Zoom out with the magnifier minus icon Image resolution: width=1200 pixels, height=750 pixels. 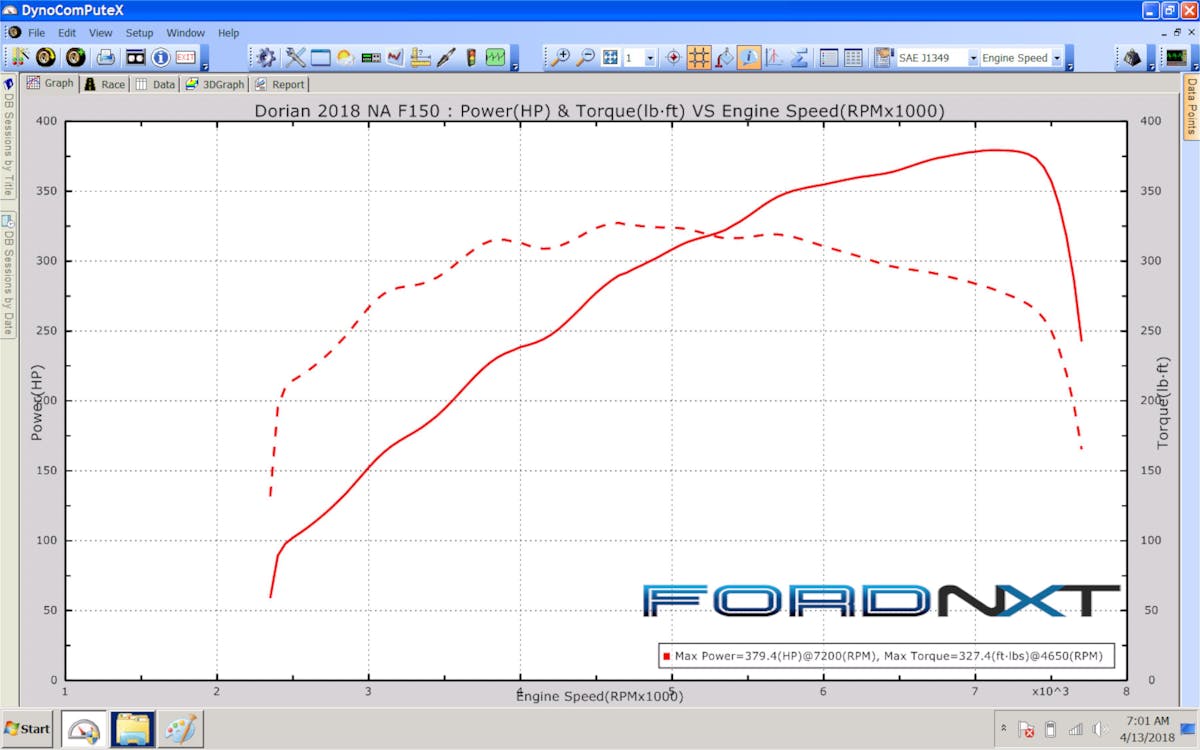(x=586, y=57)
